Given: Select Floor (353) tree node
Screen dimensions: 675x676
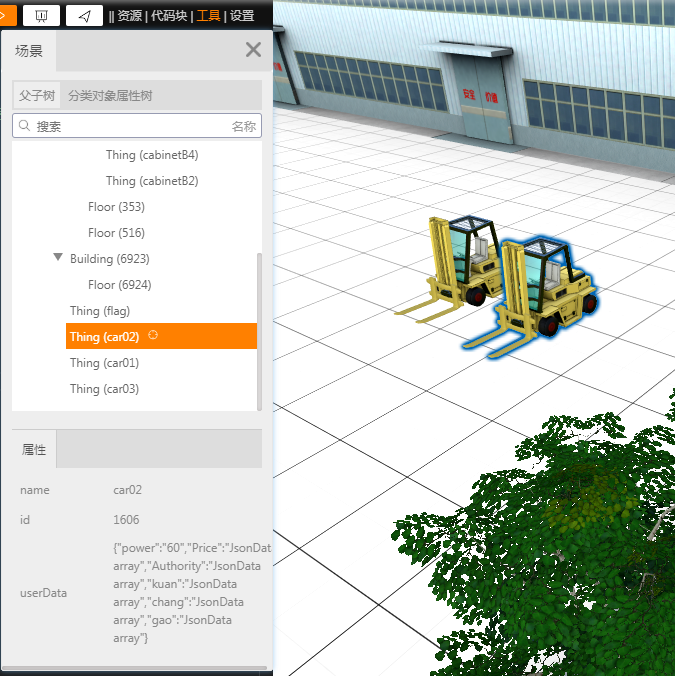Looking at the screenshot, I should coord(116,207).
